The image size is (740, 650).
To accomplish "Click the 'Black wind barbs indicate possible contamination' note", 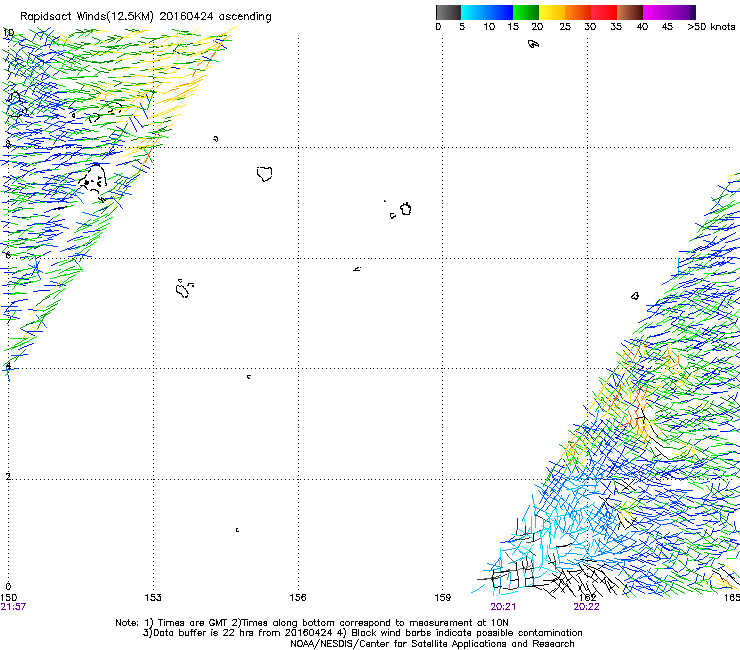I will (x=467, y=633).
